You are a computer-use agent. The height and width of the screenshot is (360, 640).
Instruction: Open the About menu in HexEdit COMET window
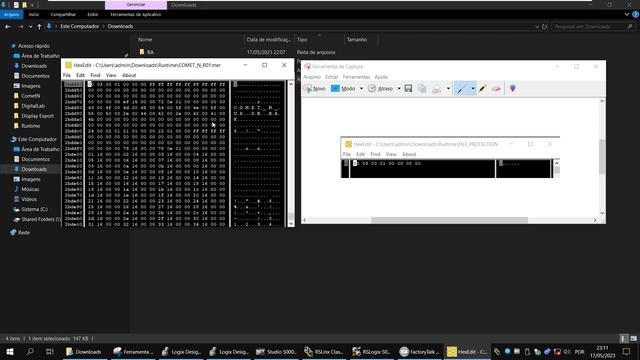(x=129, y=75)
